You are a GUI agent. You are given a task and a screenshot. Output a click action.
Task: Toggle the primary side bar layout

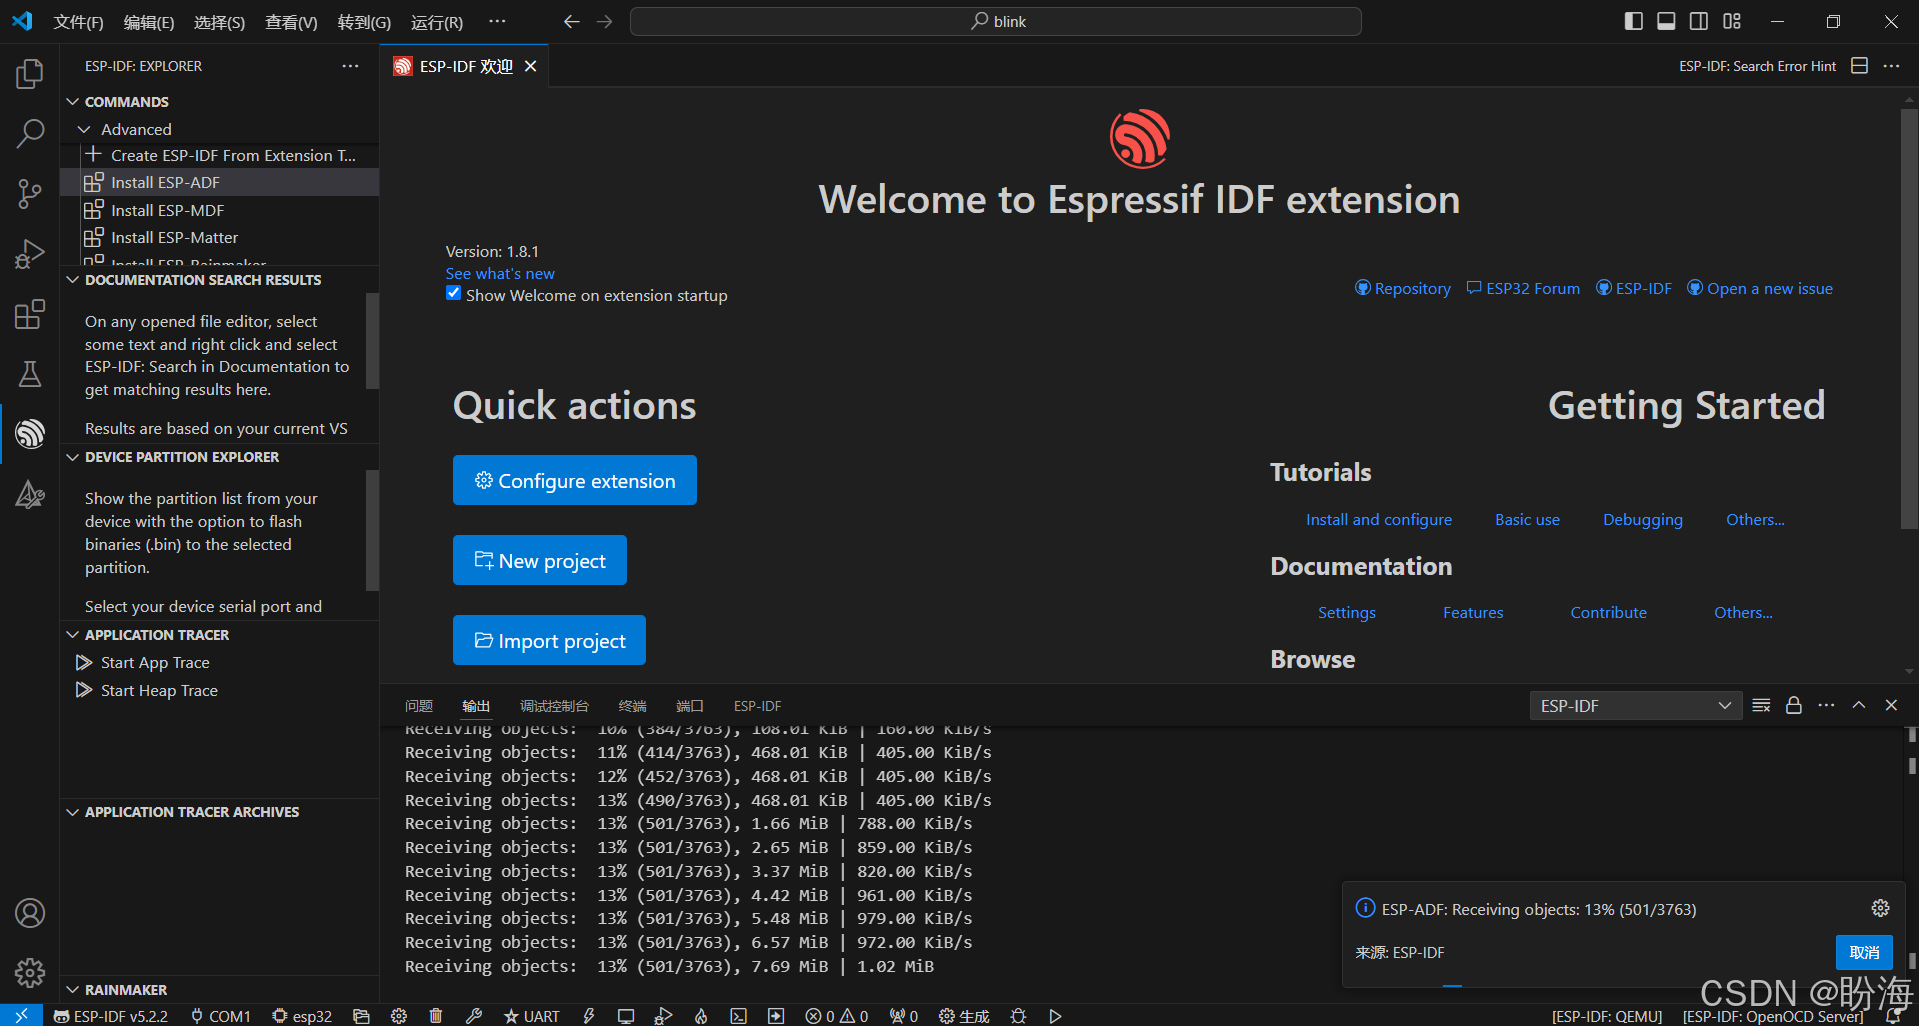[x=1634, y=21]
